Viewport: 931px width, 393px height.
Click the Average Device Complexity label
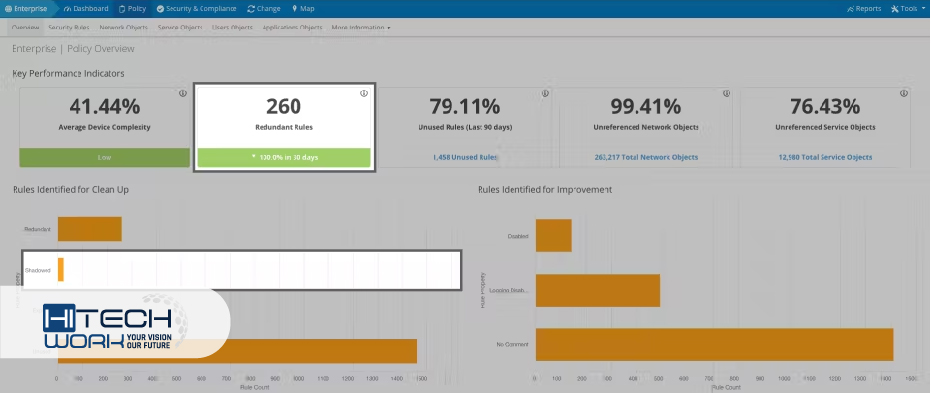coord(104,127)
